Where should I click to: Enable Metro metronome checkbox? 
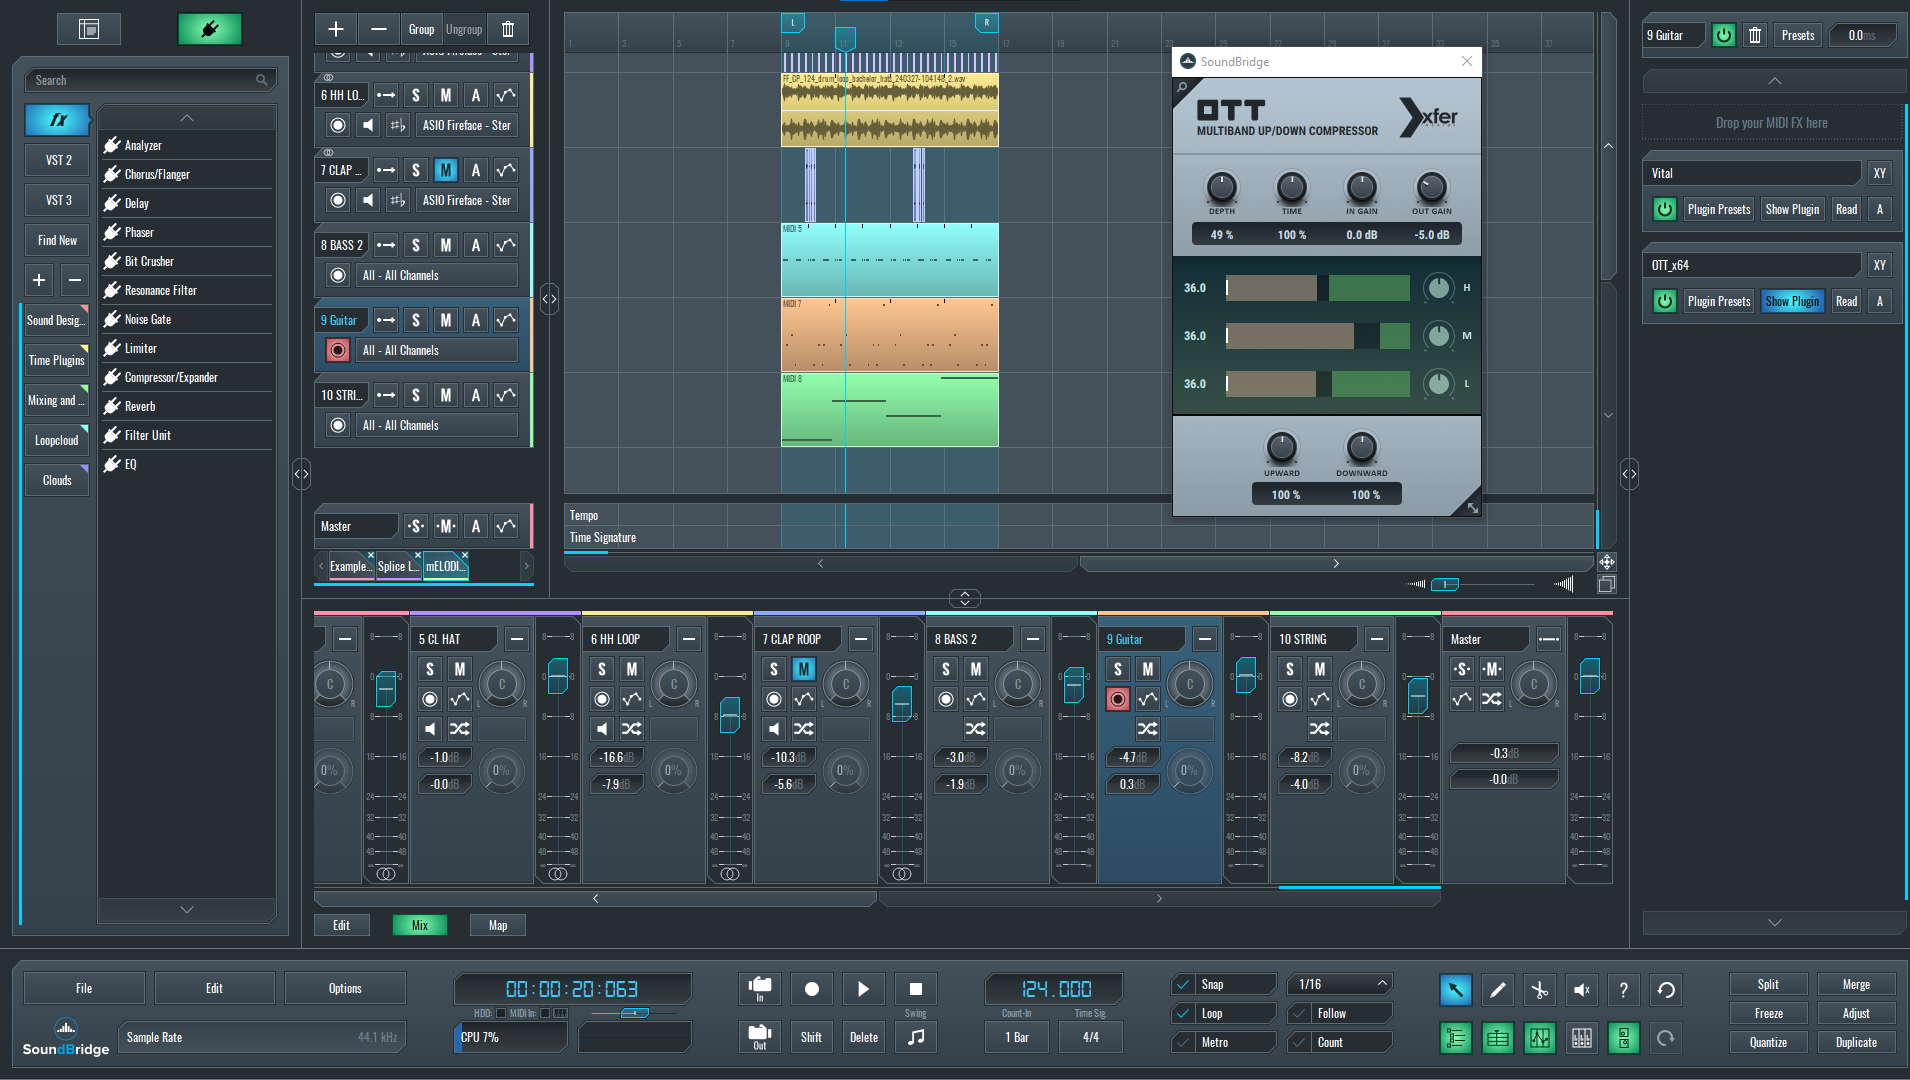click(x=1183, y=1042)
